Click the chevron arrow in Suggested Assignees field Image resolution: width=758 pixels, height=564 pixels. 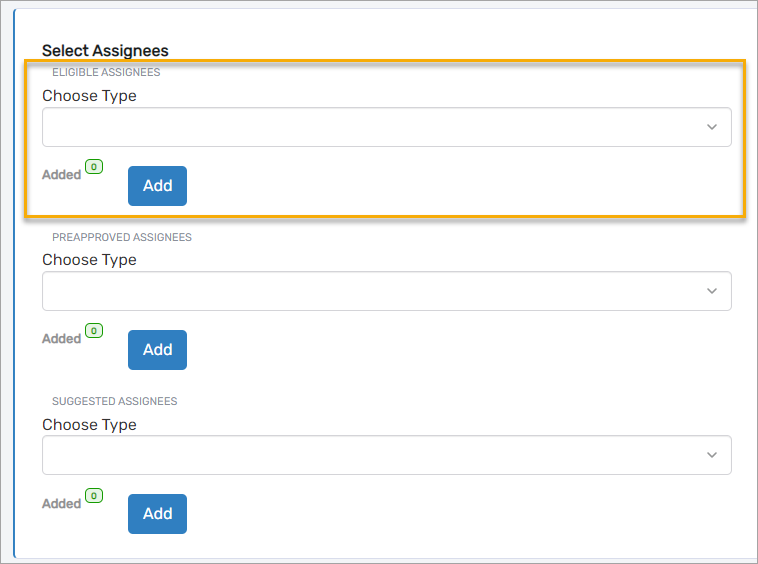[x=712, y=455]
